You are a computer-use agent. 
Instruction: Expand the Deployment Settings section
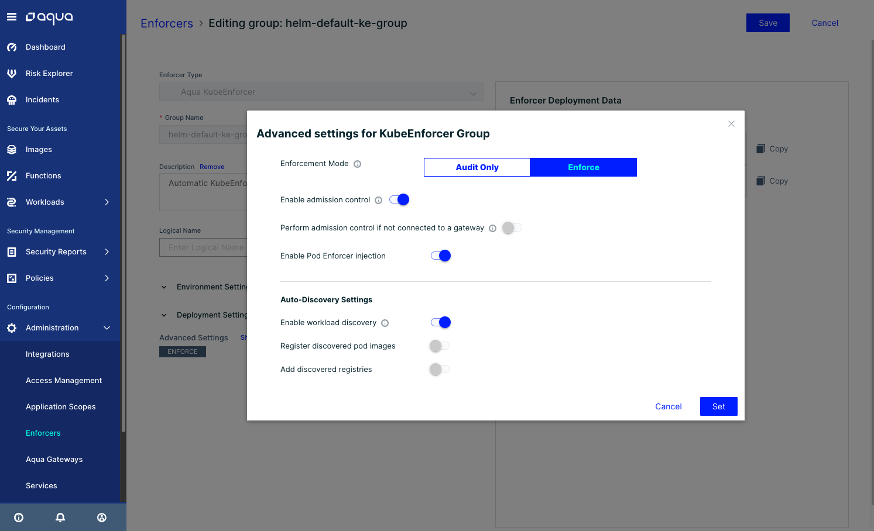tap(164, 315)
